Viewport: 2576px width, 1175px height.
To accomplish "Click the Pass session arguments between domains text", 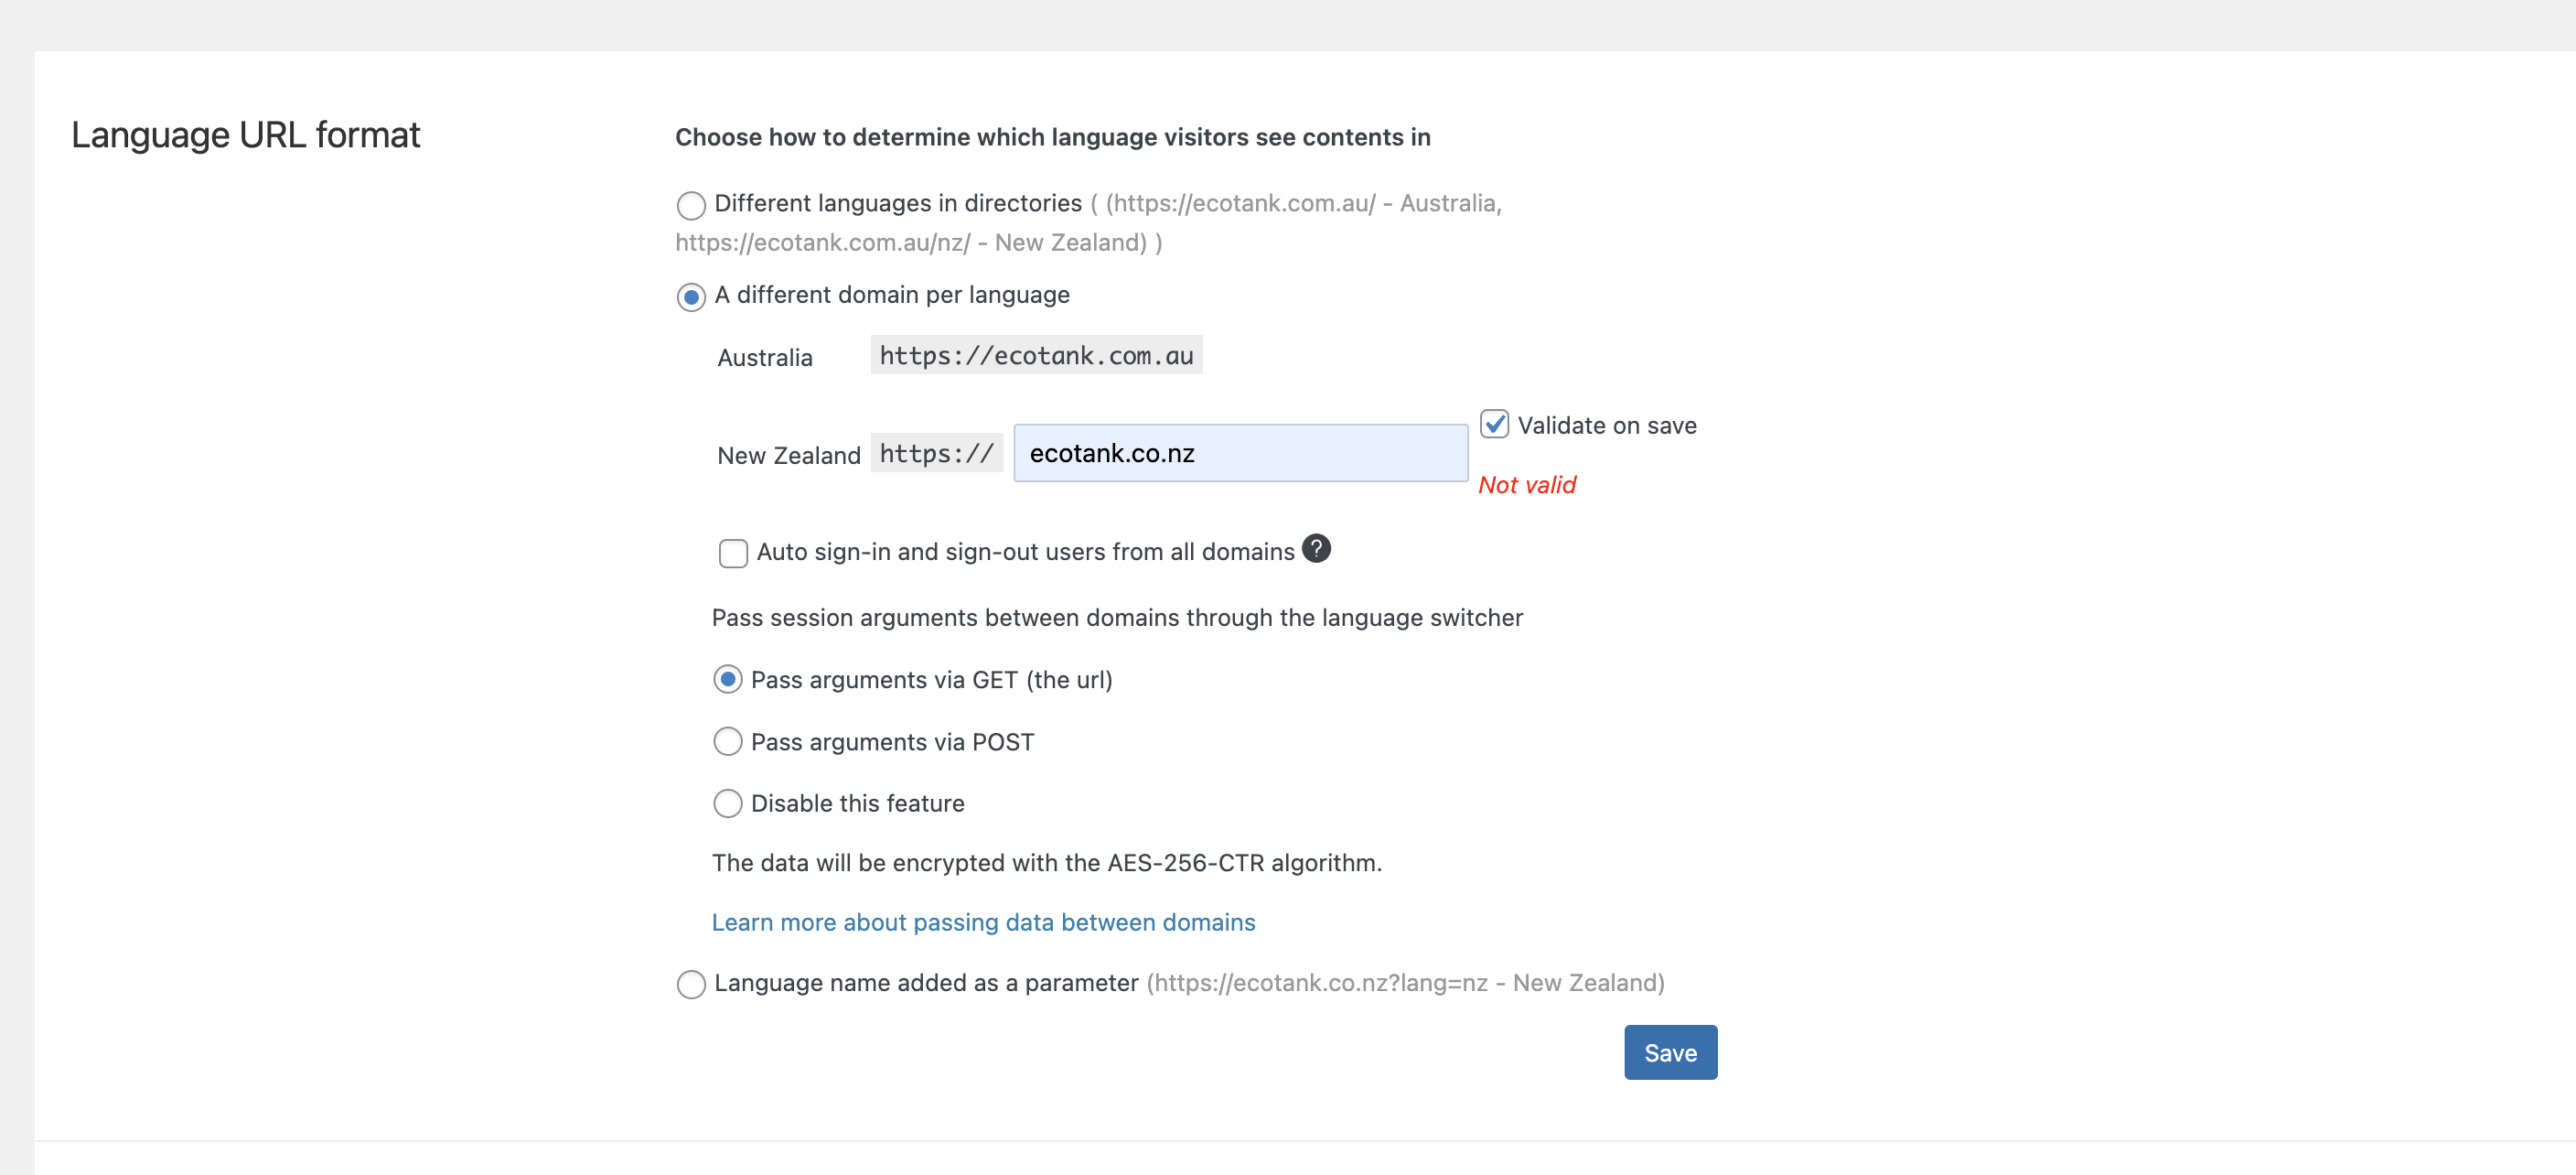I will click(1117, 618).
